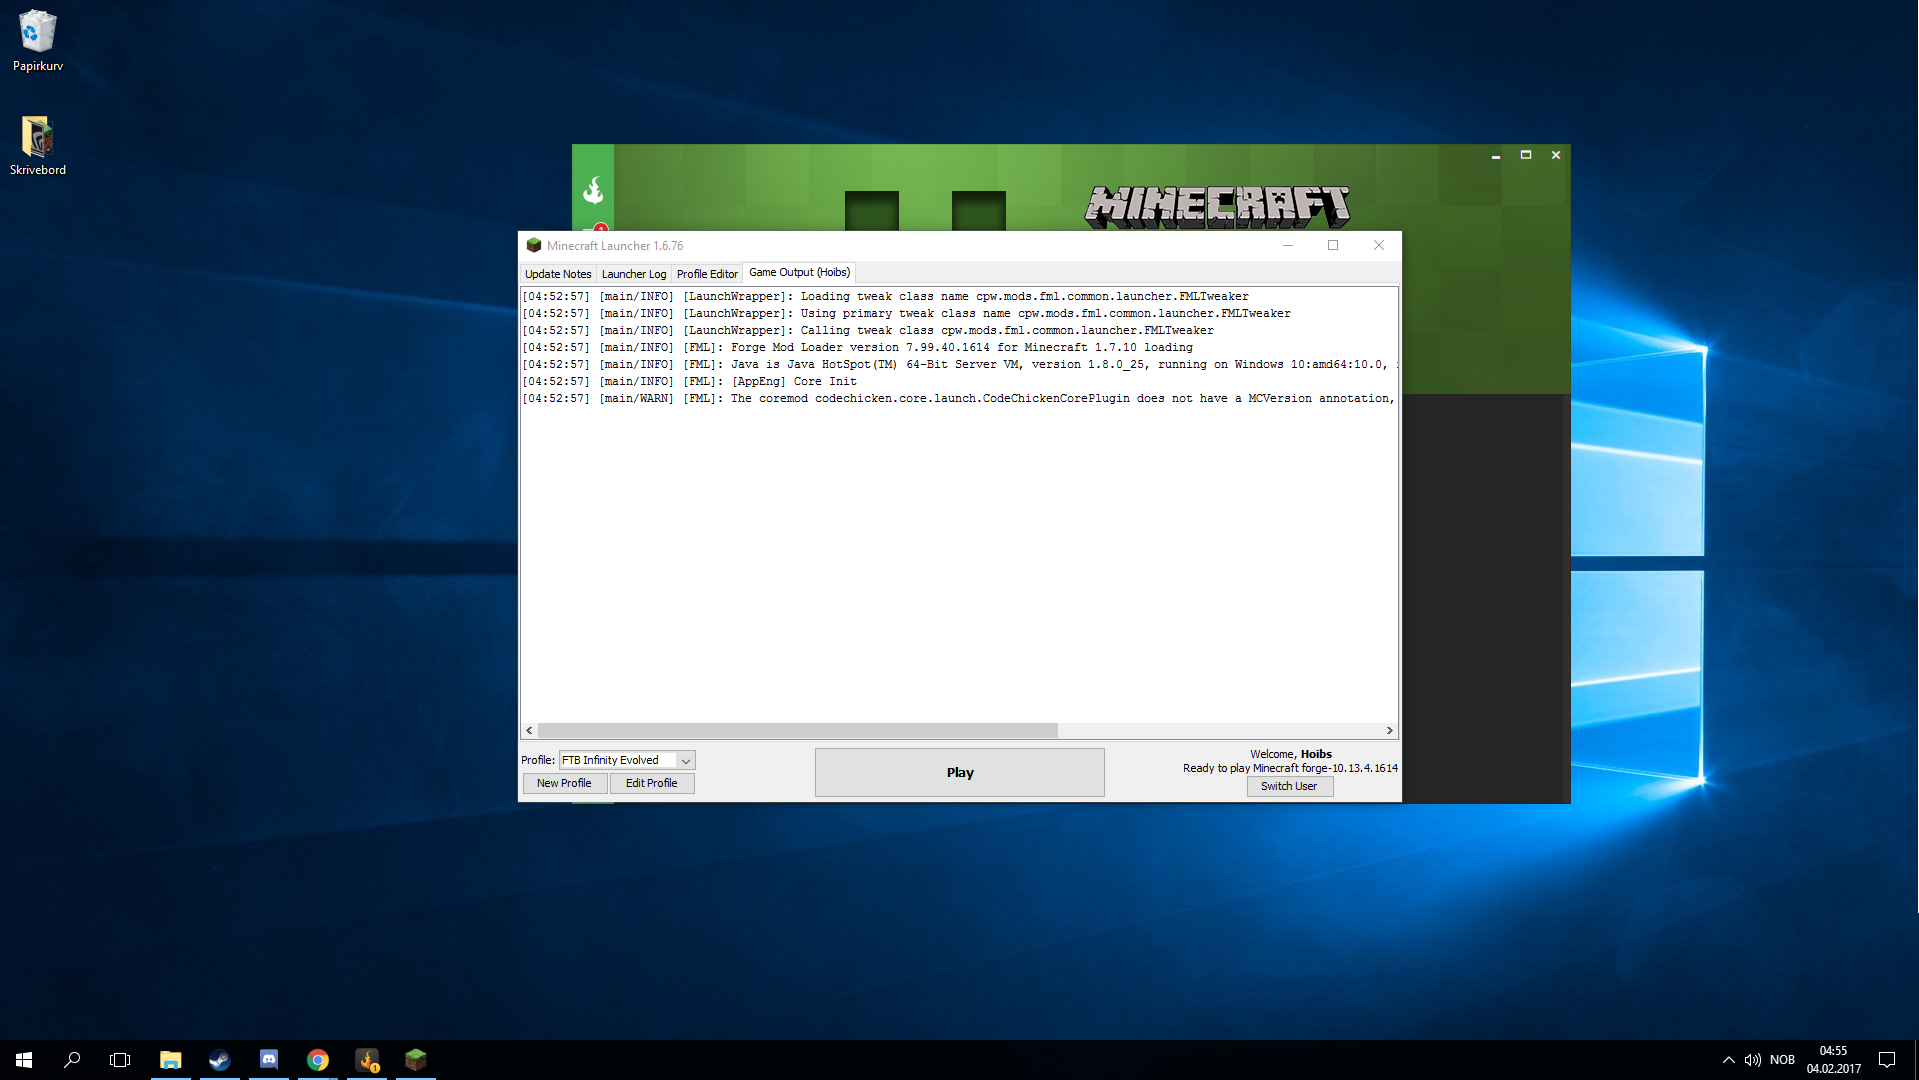
Task: Click the log's horizontal scrollbar thumb
Action: [797, 730]
